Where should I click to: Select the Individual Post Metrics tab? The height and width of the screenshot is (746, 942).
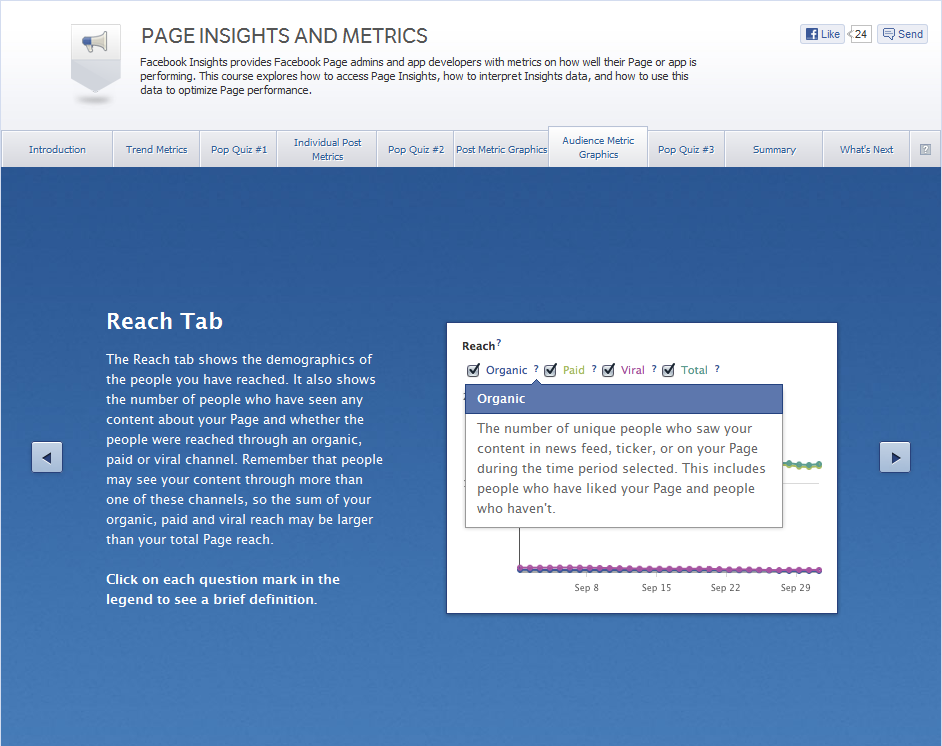coord(327,149)
